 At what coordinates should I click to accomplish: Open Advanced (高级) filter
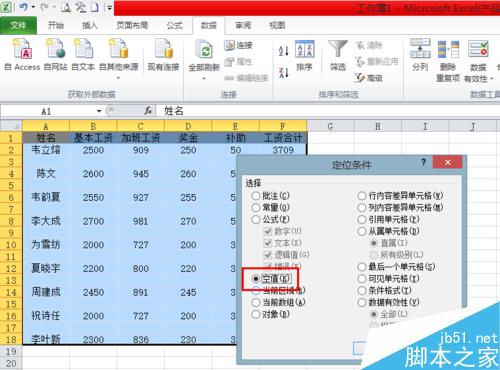[x=369, y=78]
